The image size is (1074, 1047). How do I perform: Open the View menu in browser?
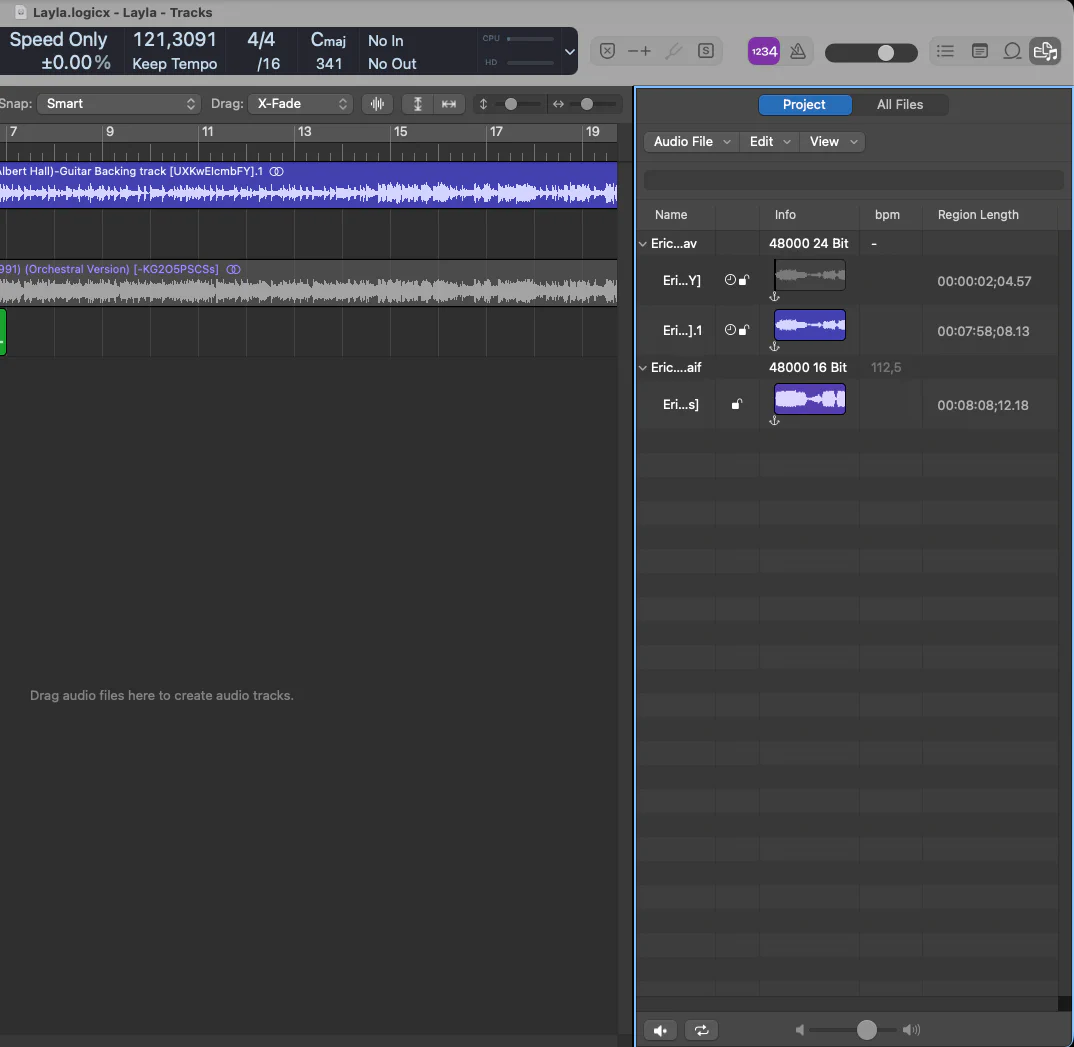click(x=833, y=142)
